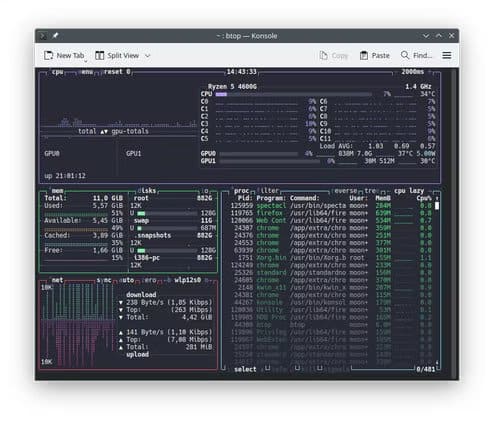This screenshot has height=422, width=494.
Task: Click the titlebar minimize chevron
Action: pyautogui.click(x=426, y=36)
